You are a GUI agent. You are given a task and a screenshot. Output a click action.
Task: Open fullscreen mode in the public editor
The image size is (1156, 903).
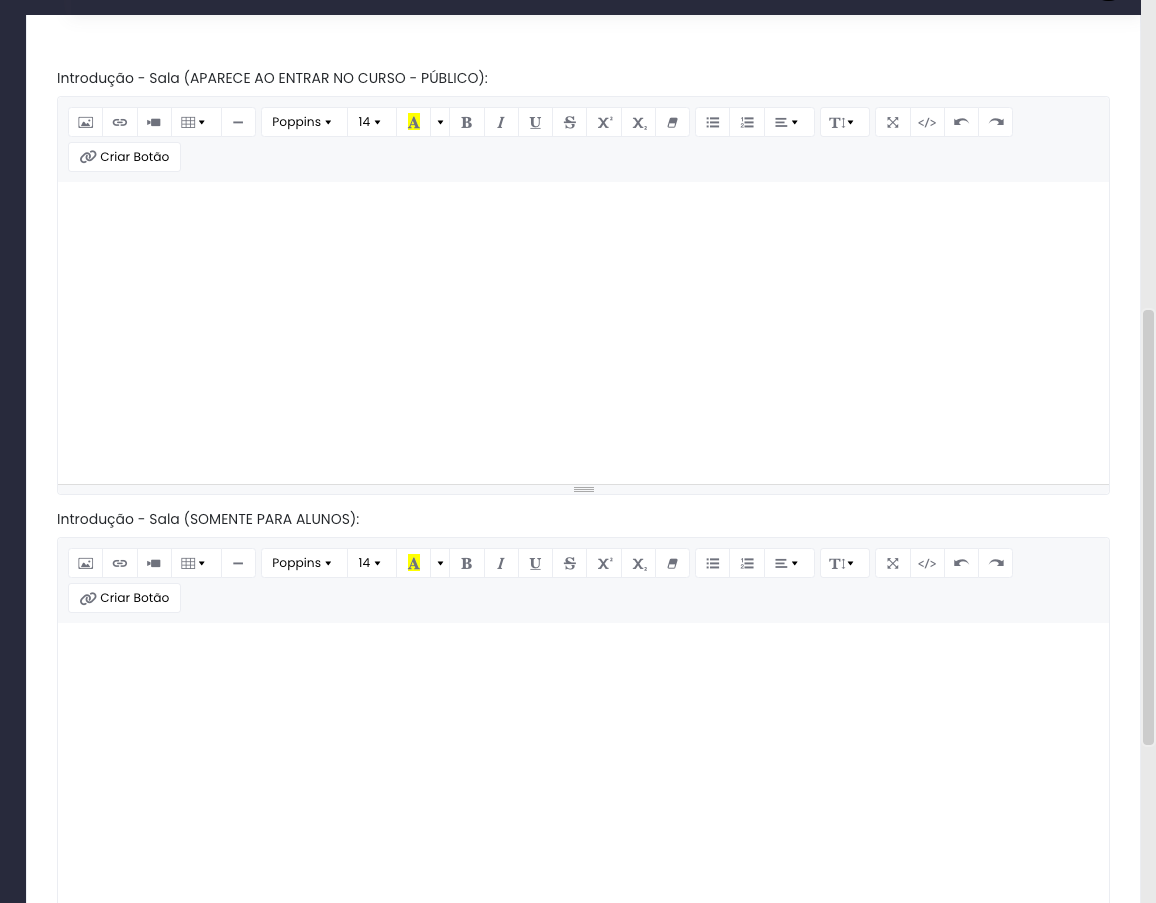pos(893,122)
